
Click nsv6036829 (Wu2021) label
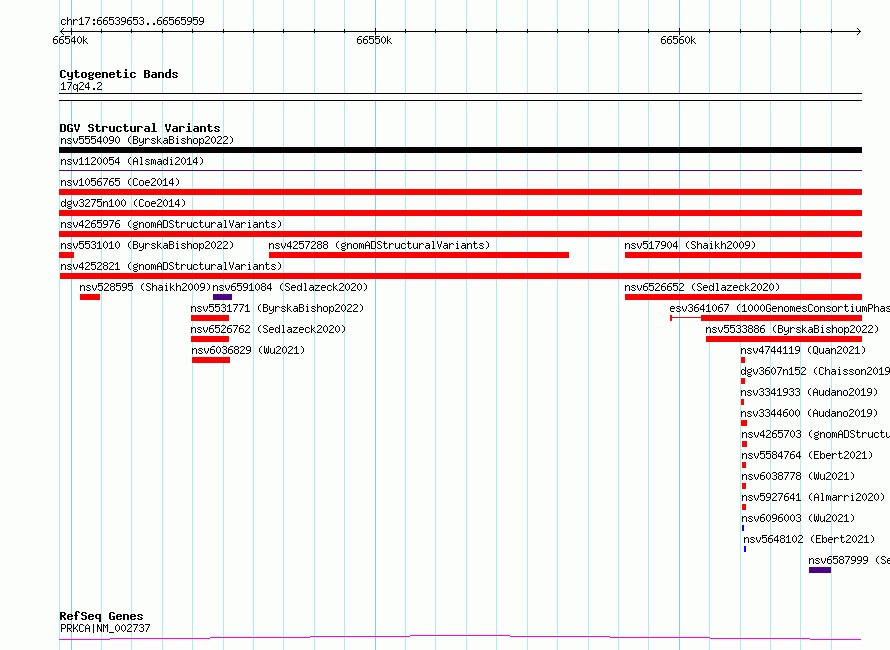(x=248, y=350)
